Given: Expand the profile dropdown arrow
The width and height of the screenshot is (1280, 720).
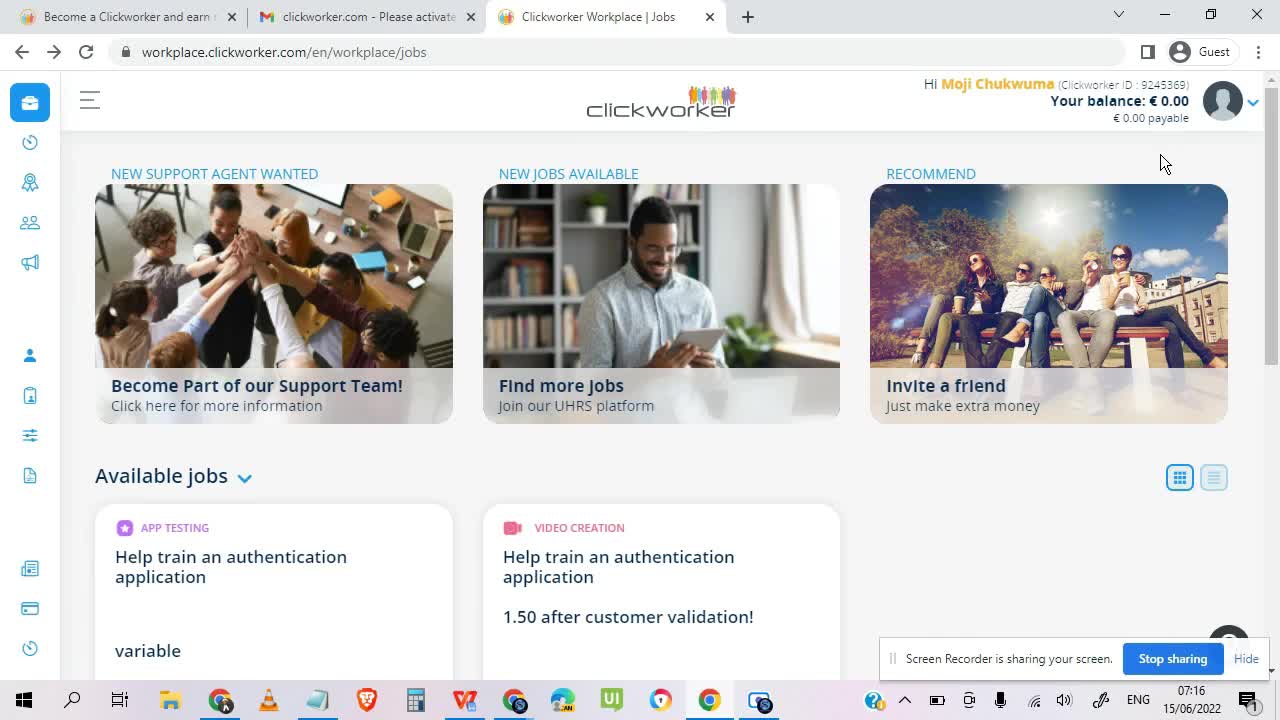Looking at the screenshot, I should click(x=1253, y=102).
